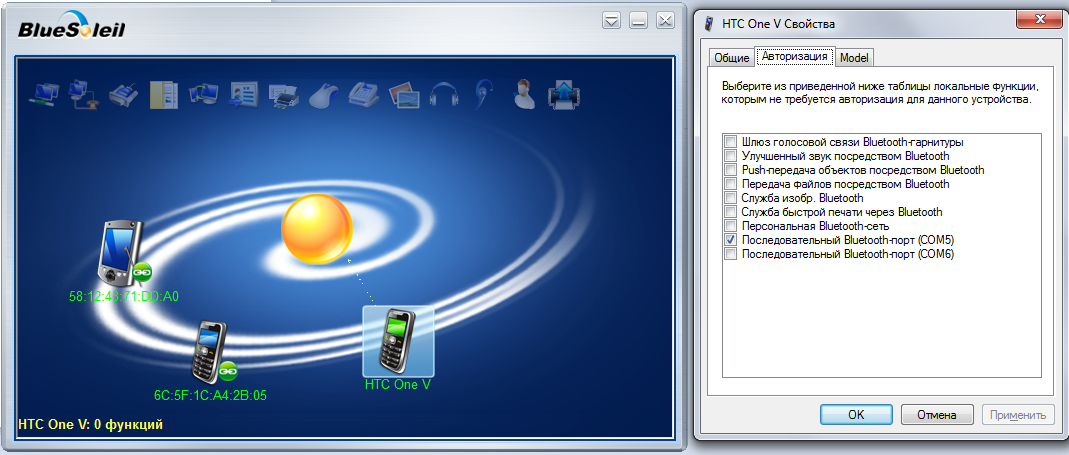Switch to the Общие tab
The width and height of the screenshot is (1069, 455).
pos(732,58)
